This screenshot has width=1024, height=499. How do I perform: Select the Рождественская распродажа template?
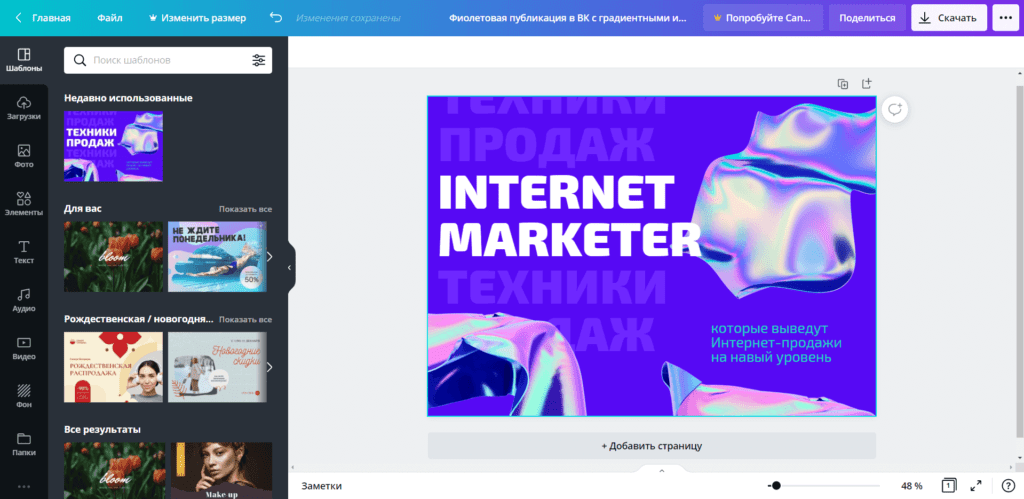(114, 367)
